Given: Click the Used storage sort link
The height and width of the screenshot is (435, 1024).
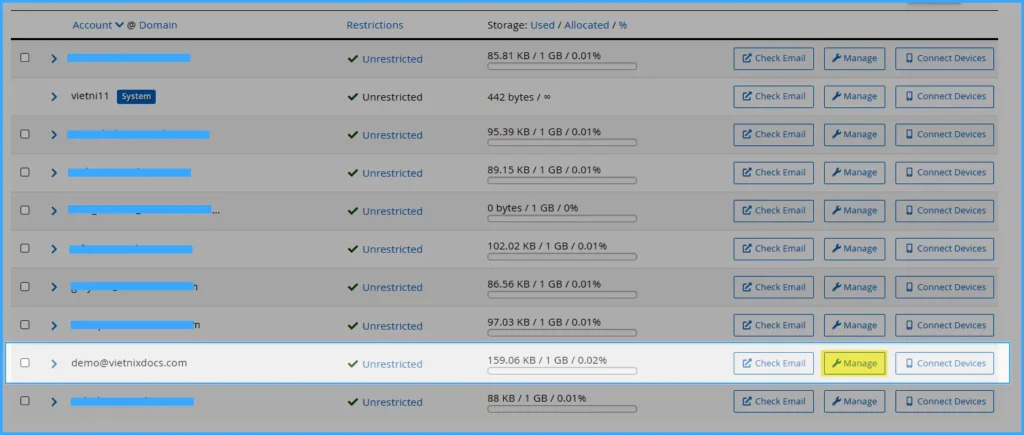Looking at the screenshot, I should [x=542, y=25].
